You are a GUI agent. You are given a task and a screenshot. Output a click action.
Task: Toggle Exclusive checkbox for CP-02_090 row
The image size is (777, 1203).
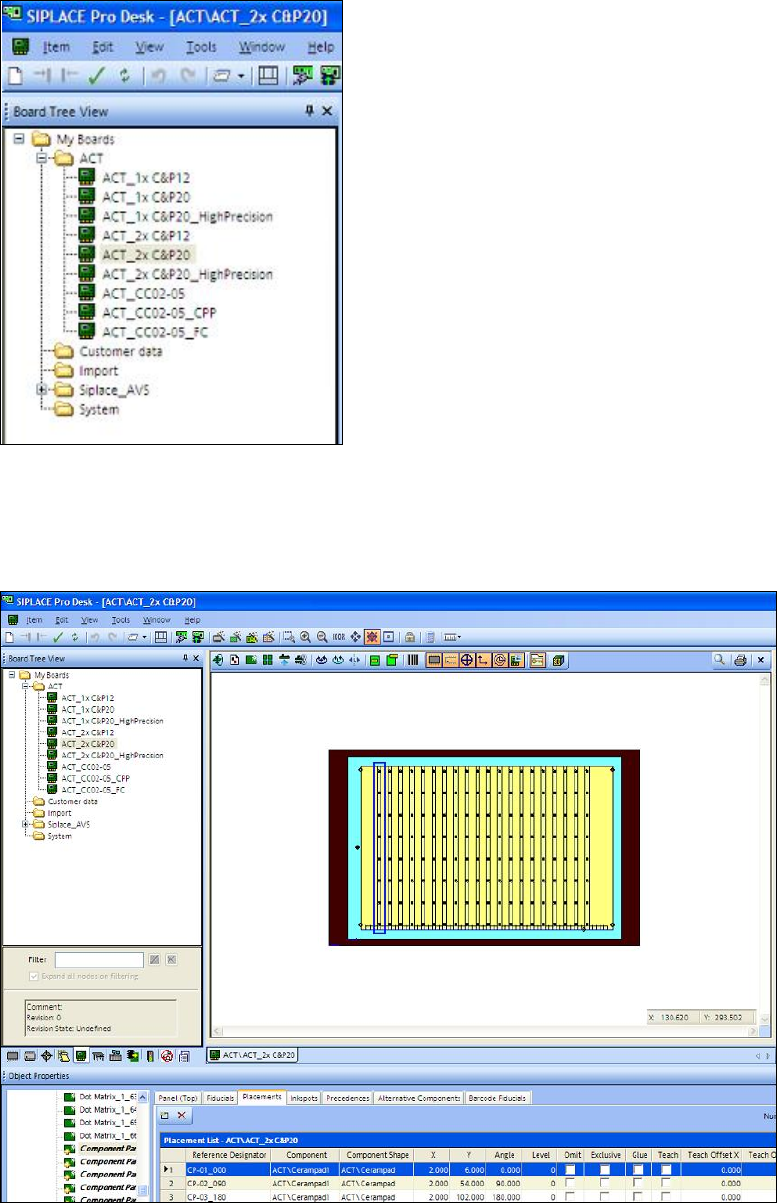point(605,1183)
